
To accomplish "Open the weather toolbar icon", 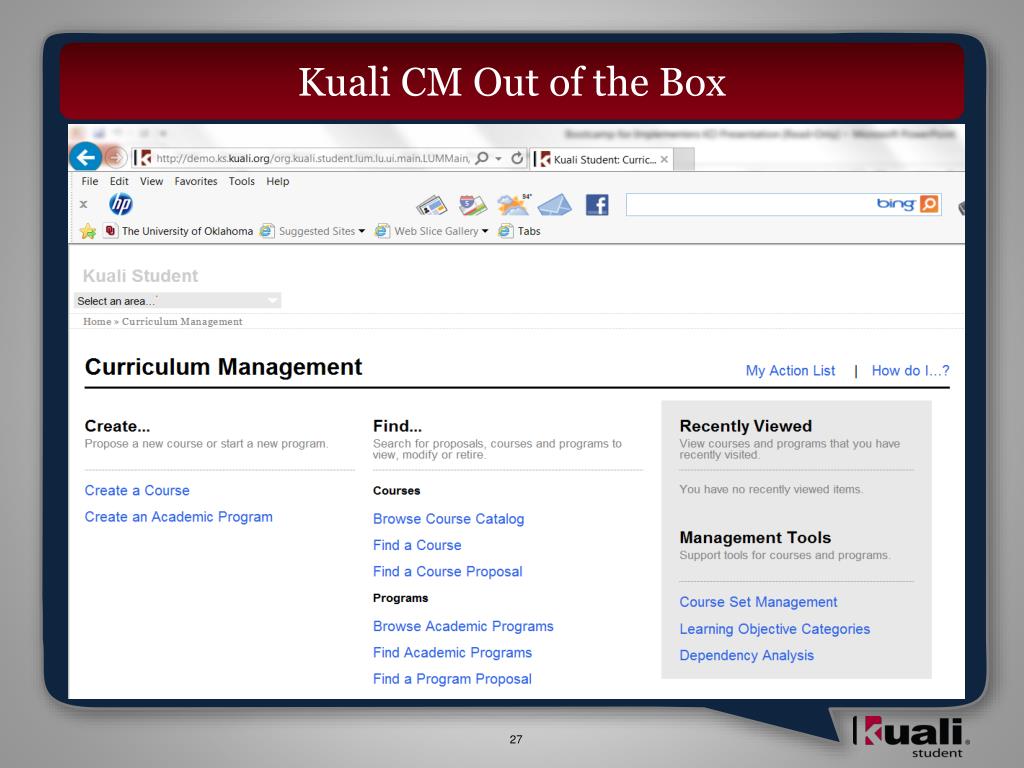I will pyautogui.click(x=515, y=204).
